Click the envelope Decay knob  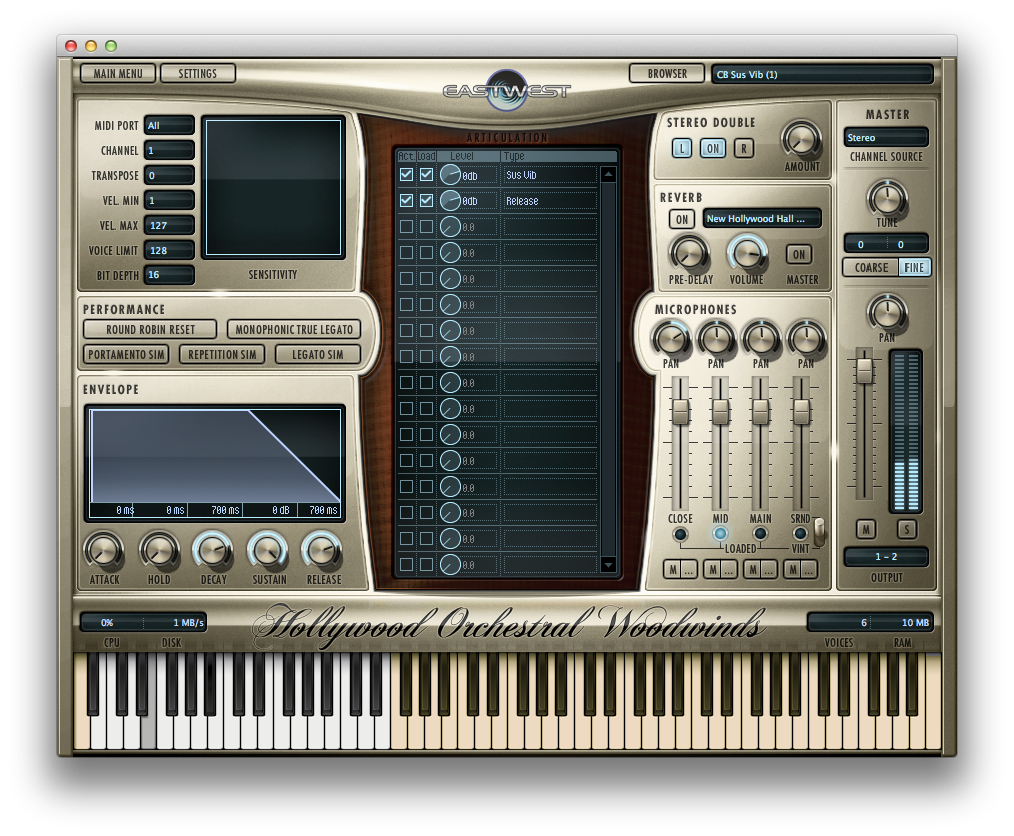tap(213, 552)
